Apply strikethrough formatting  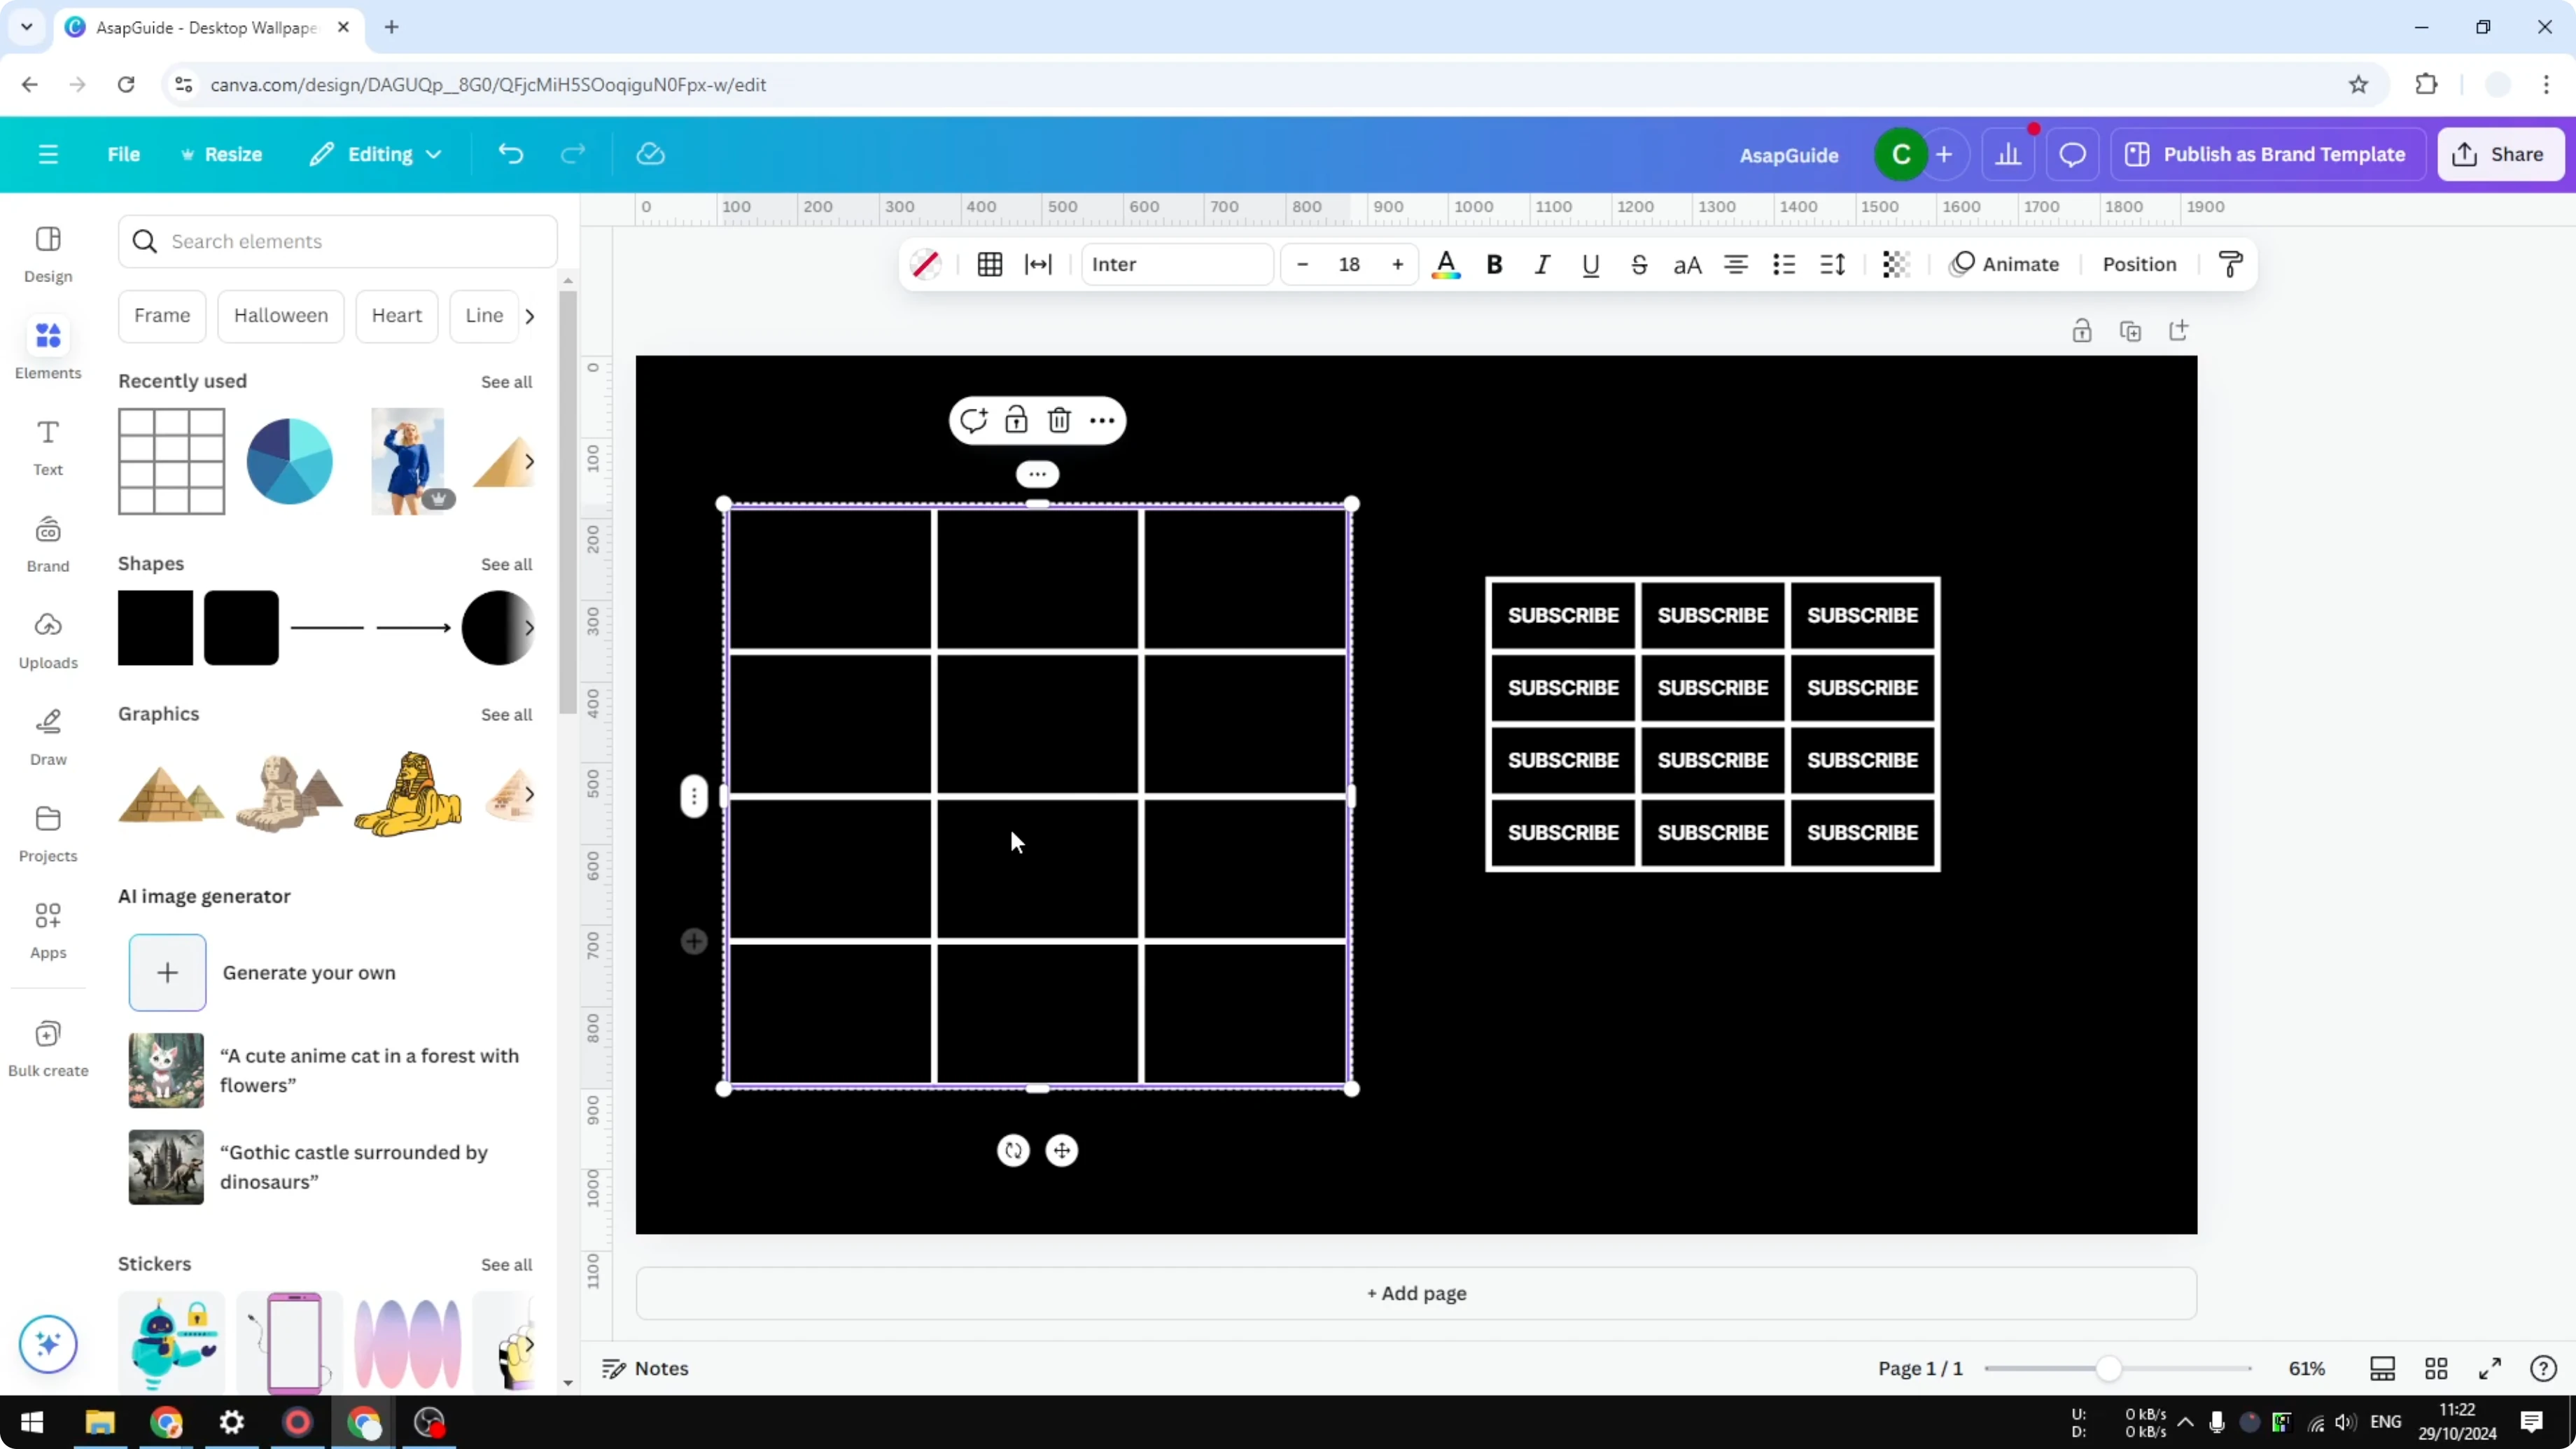pyautogui.click(x=1639, y=265)
